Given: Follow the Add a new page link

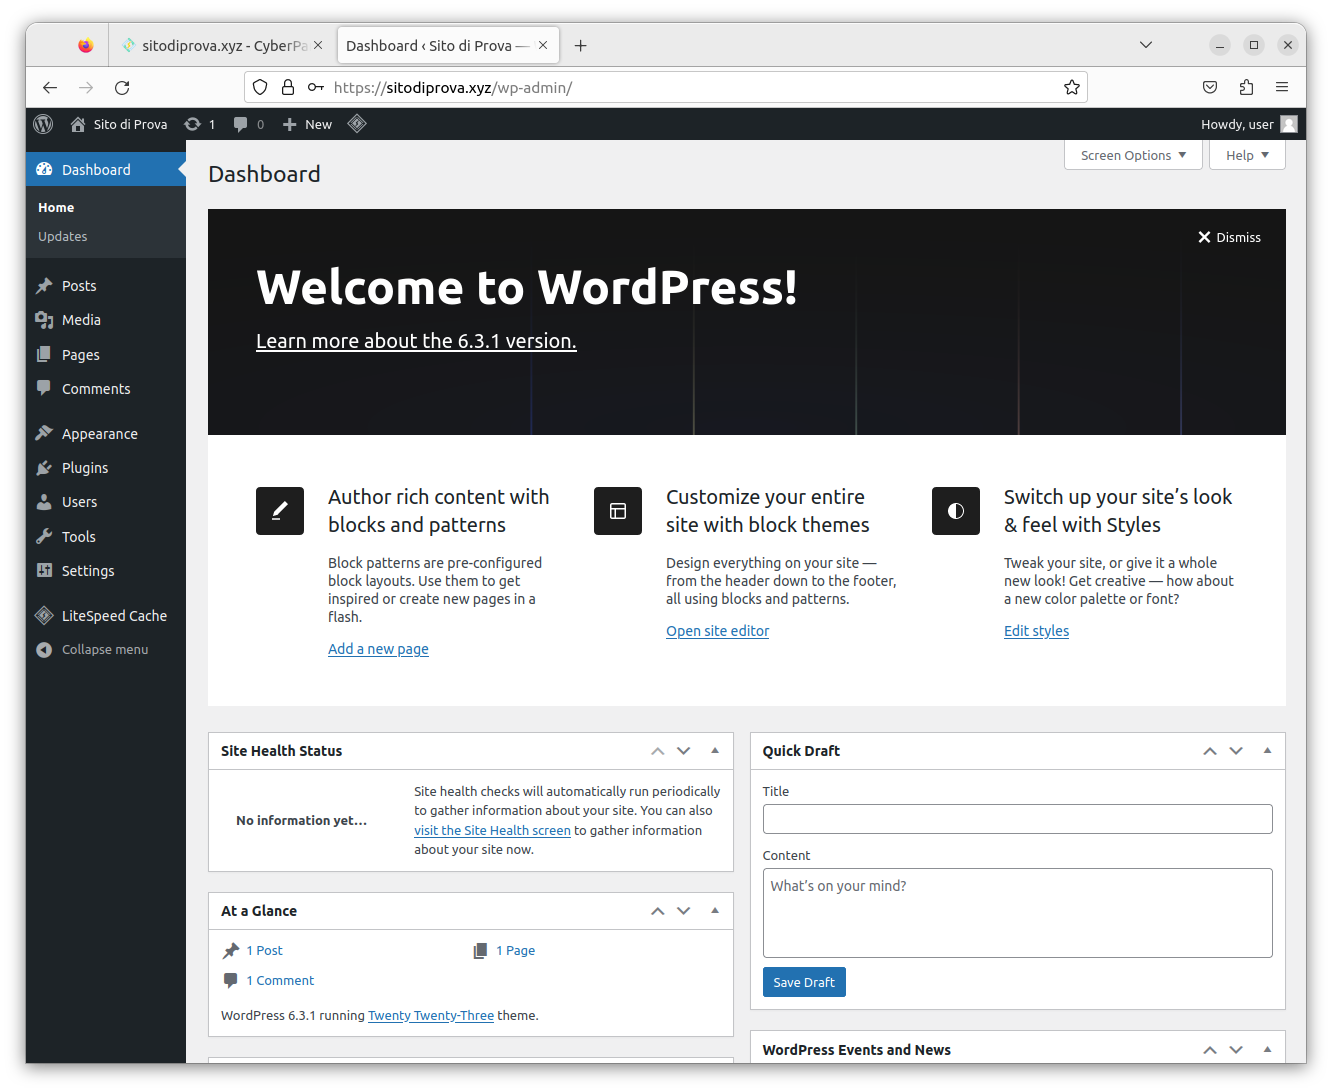Looking at the screenshot, I should pos(378,649).
